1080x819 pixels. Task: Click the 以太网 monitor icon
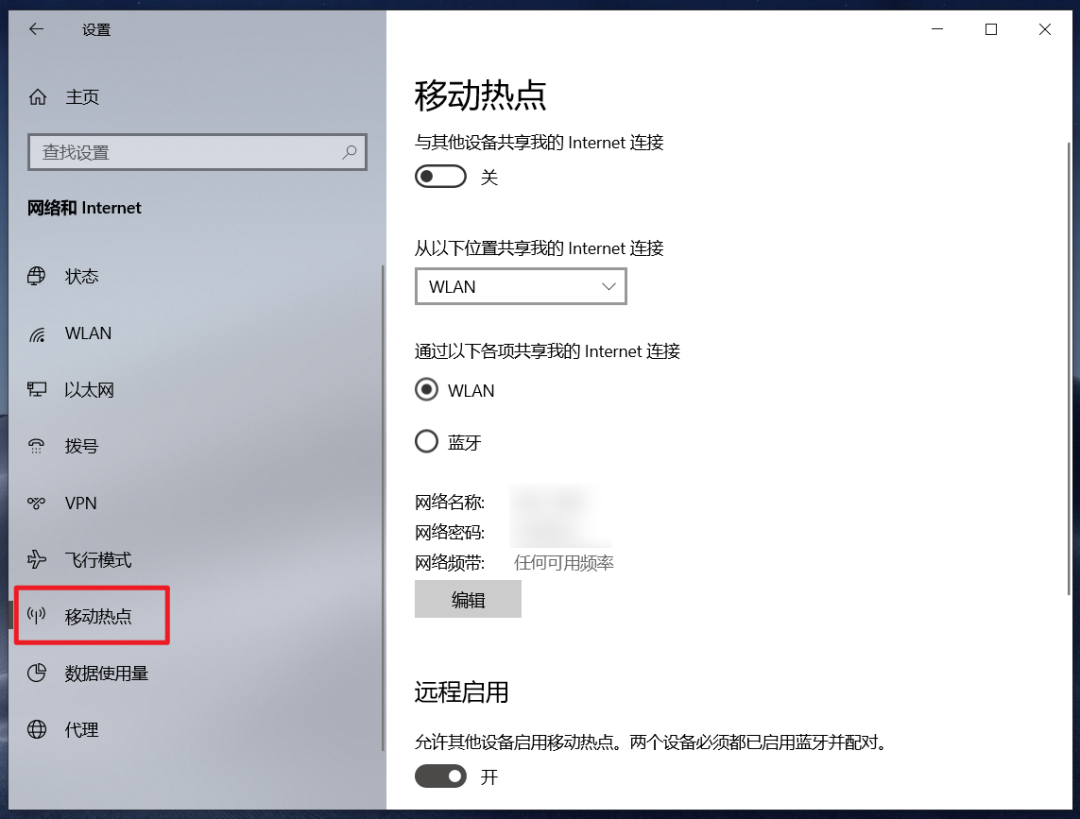[x=37, y=390]
